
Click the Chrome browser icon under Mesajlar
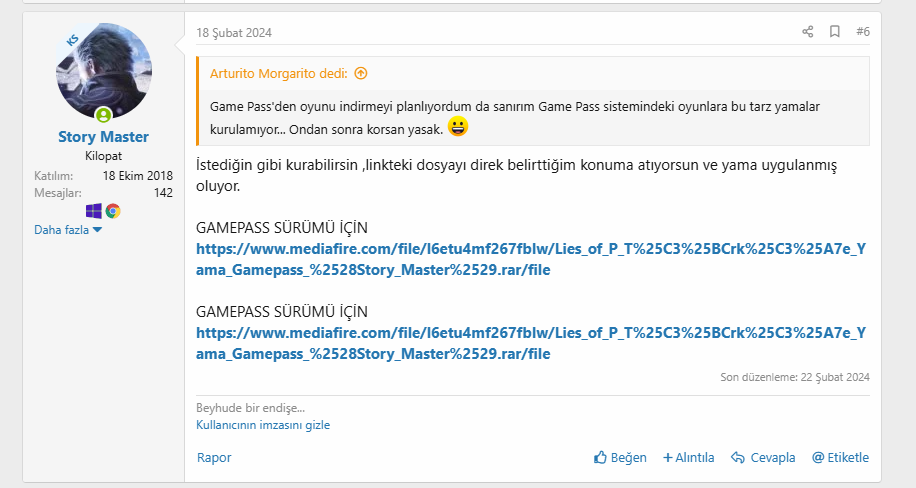pyautogui.click(x=113, y=211)
